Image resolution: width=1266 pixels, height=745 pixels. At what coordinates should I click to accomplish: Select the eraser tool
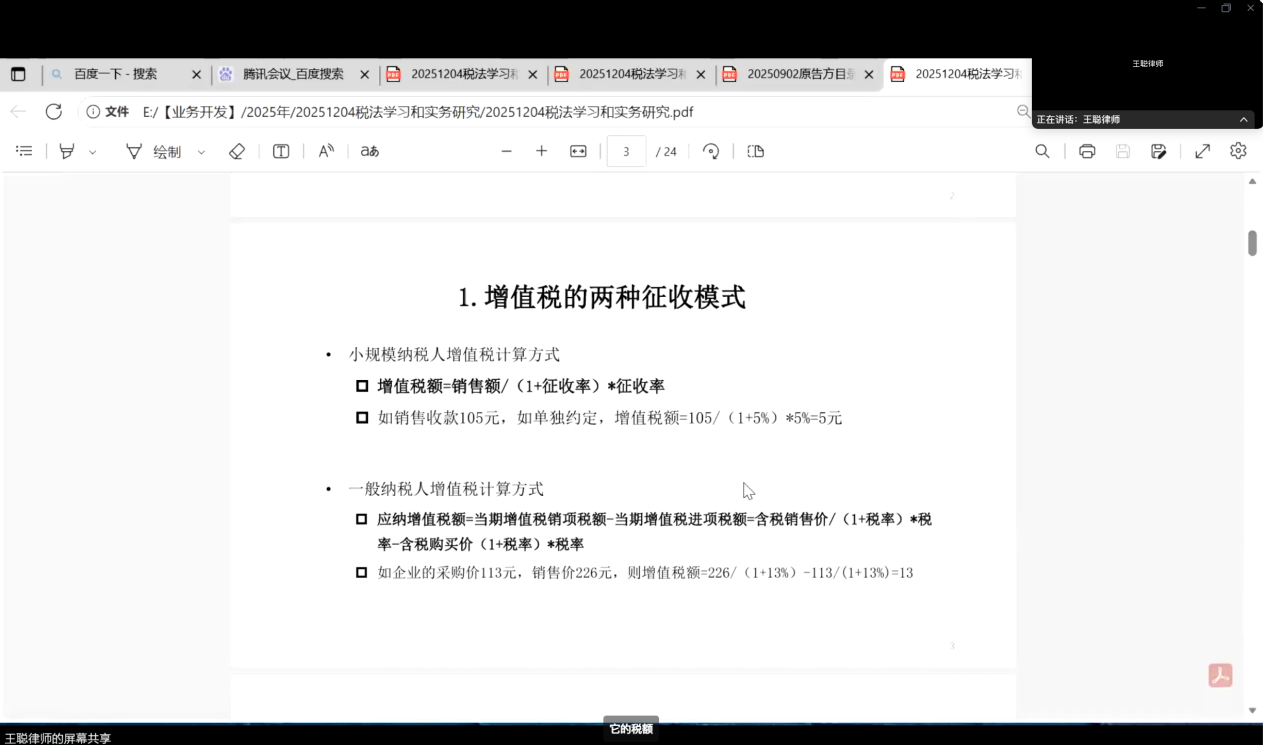coord(237,151)
